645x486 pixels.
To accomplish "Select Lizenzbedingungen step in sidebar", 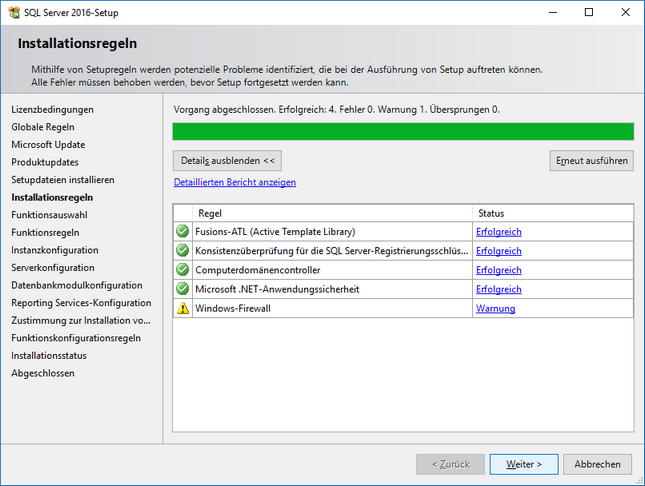I will [52, 109].
